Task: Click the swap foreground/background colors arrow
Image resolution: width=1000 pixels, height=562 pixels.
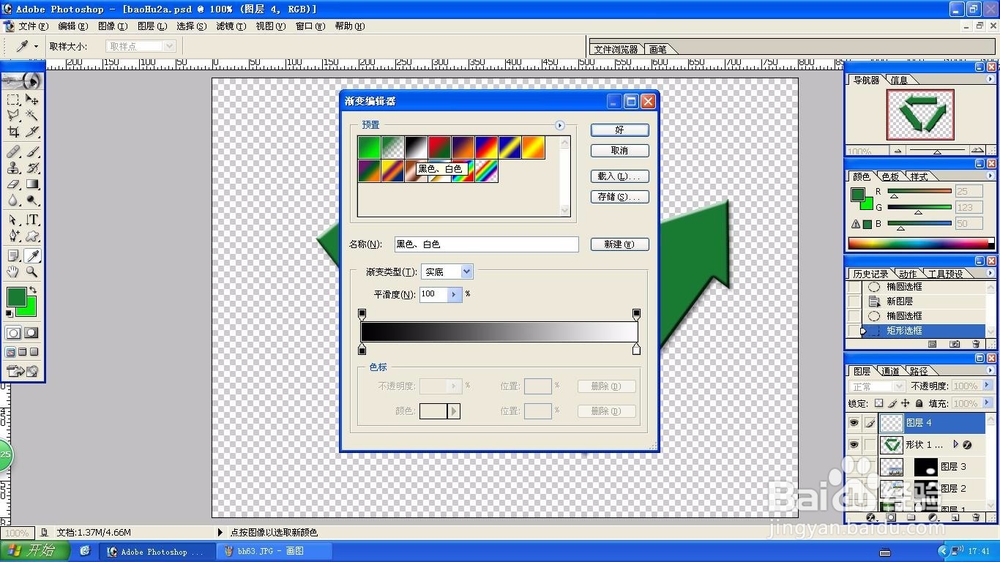Action: point(33,290)
